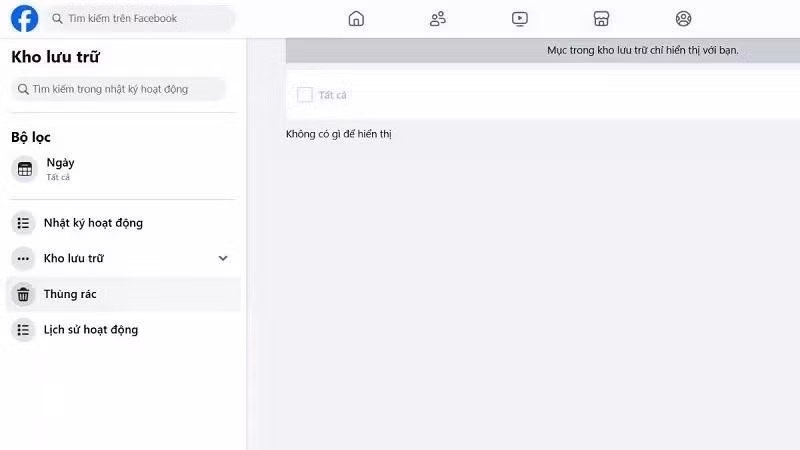
Task: Click the list icon beside Nhật ký hoạt động
Action: pos(24,223)
